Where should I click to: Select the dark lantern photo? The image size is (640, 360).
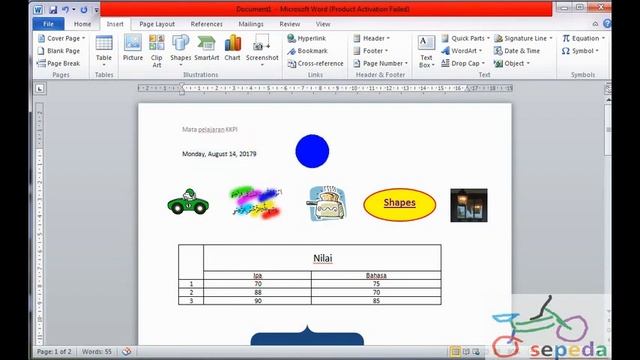[469, 205]
